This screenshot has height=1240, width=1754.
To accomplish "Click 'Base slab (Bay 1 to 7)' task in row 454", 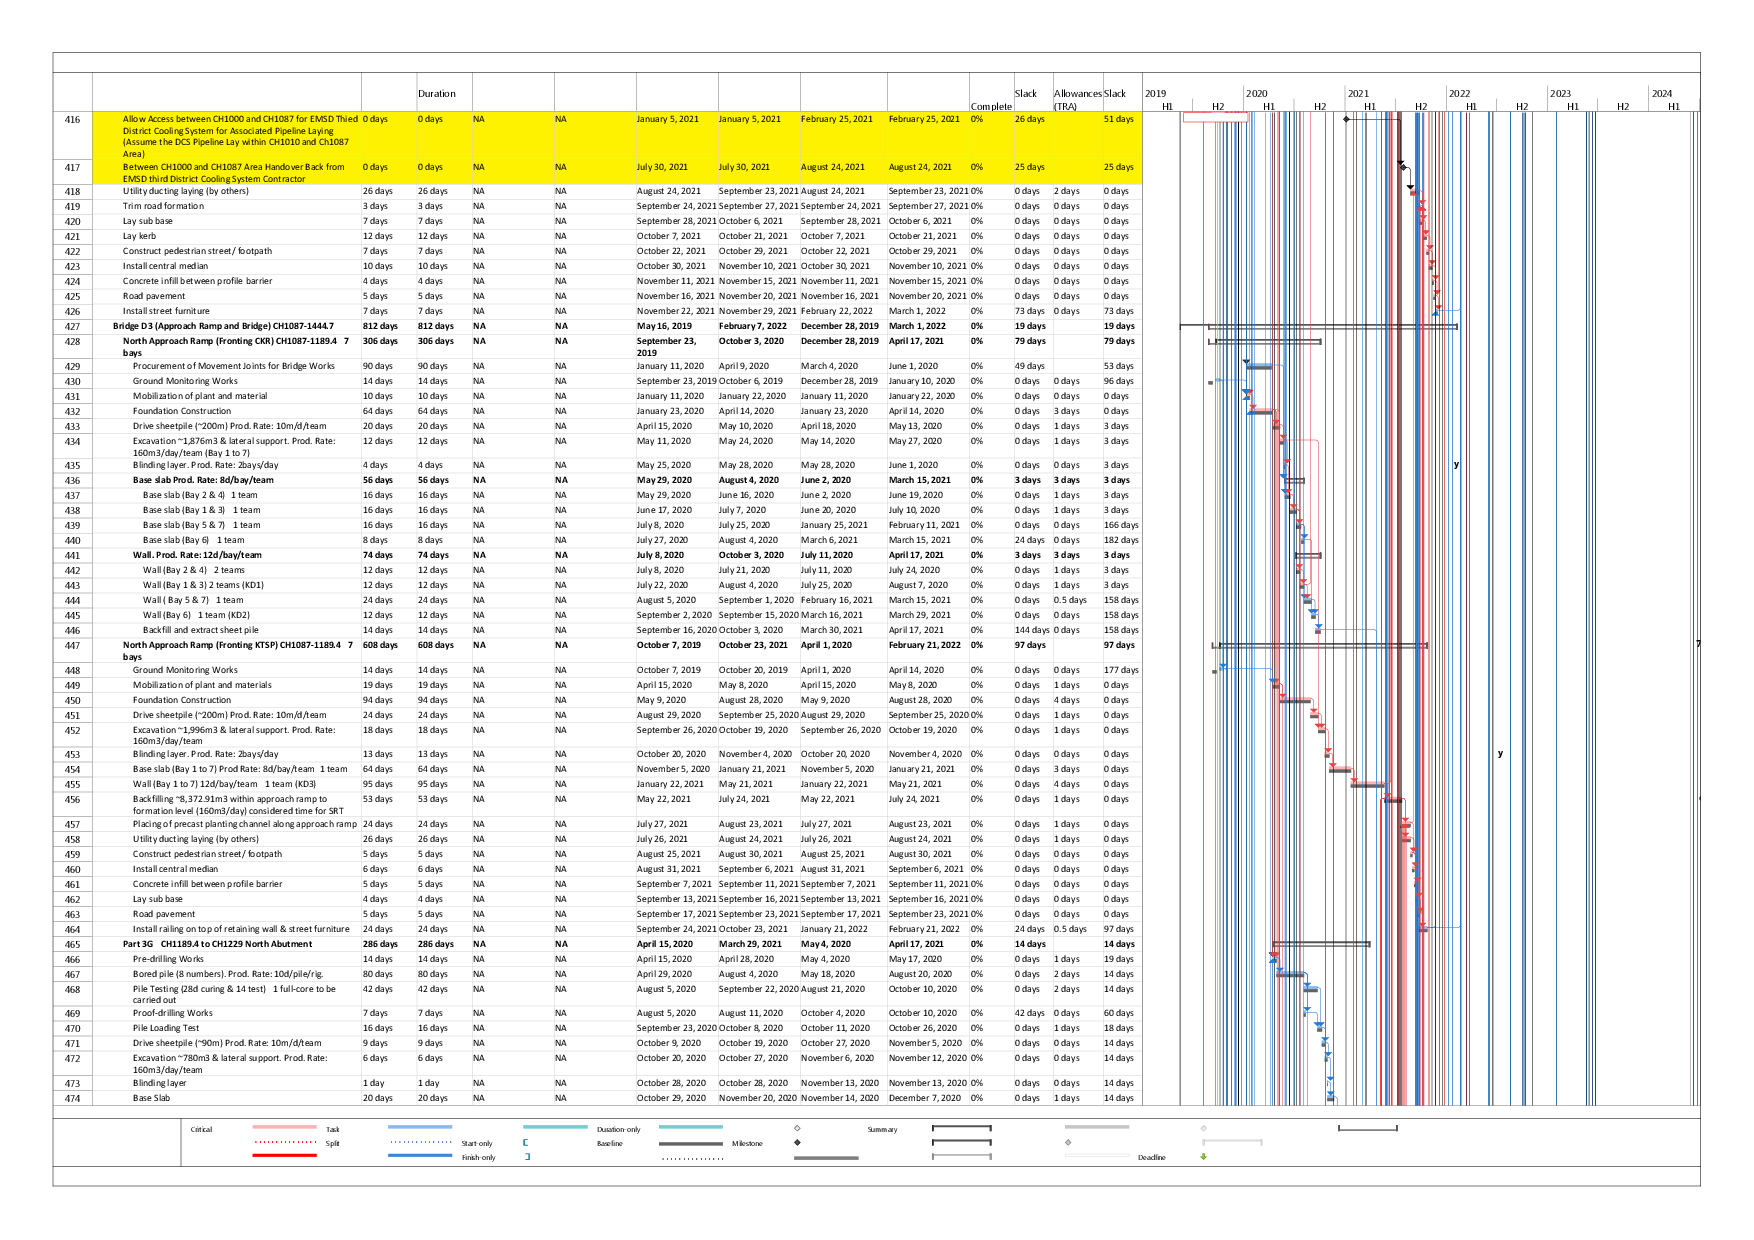I will pyautogui.click(x=240, y=769).
